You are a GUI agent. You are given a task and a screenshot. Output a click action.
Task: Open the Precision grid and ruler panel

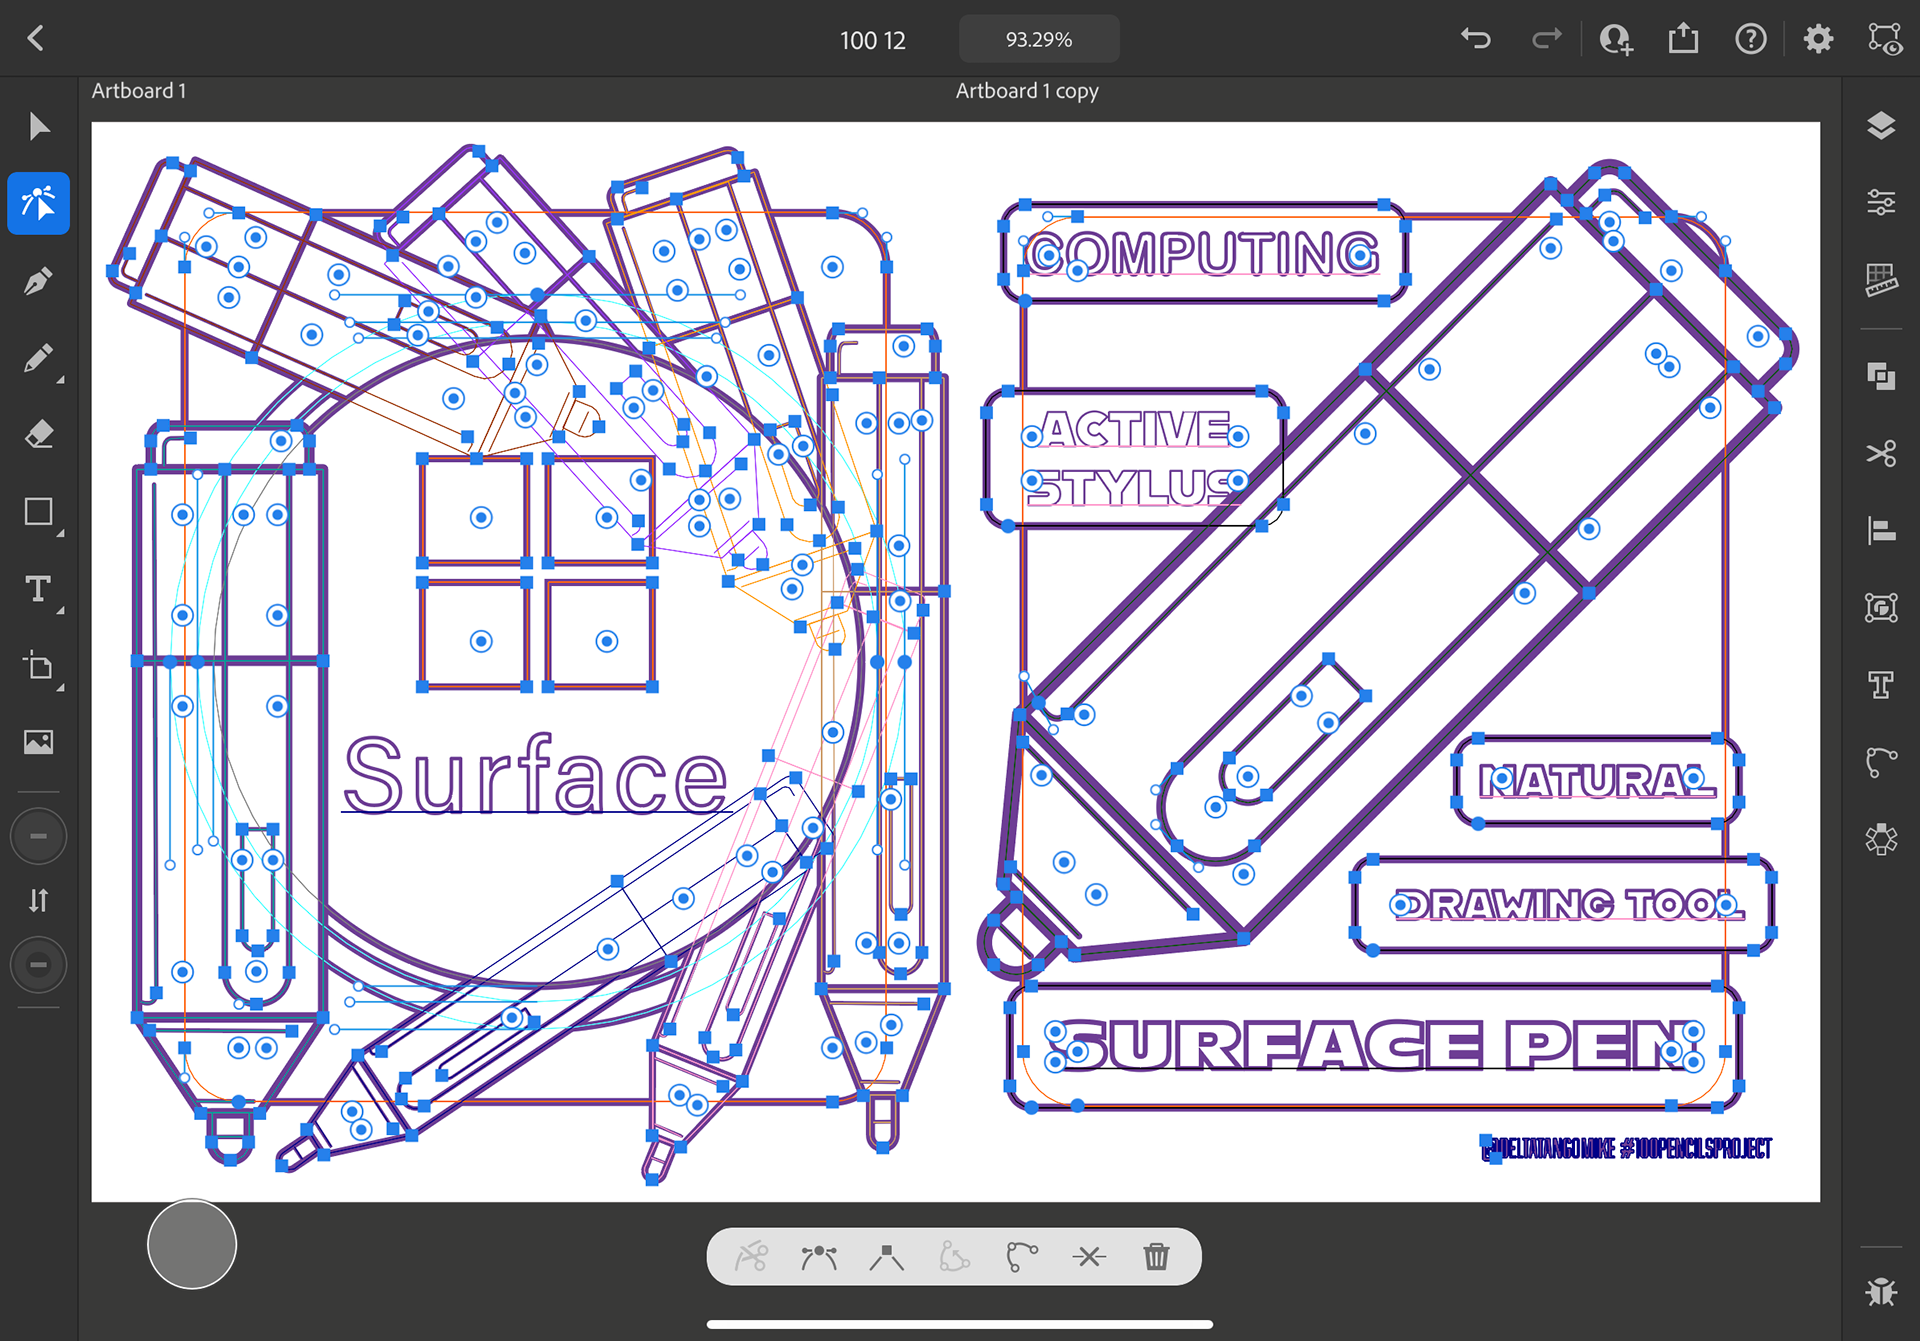pyautogui.click(x=1881, y=280)
